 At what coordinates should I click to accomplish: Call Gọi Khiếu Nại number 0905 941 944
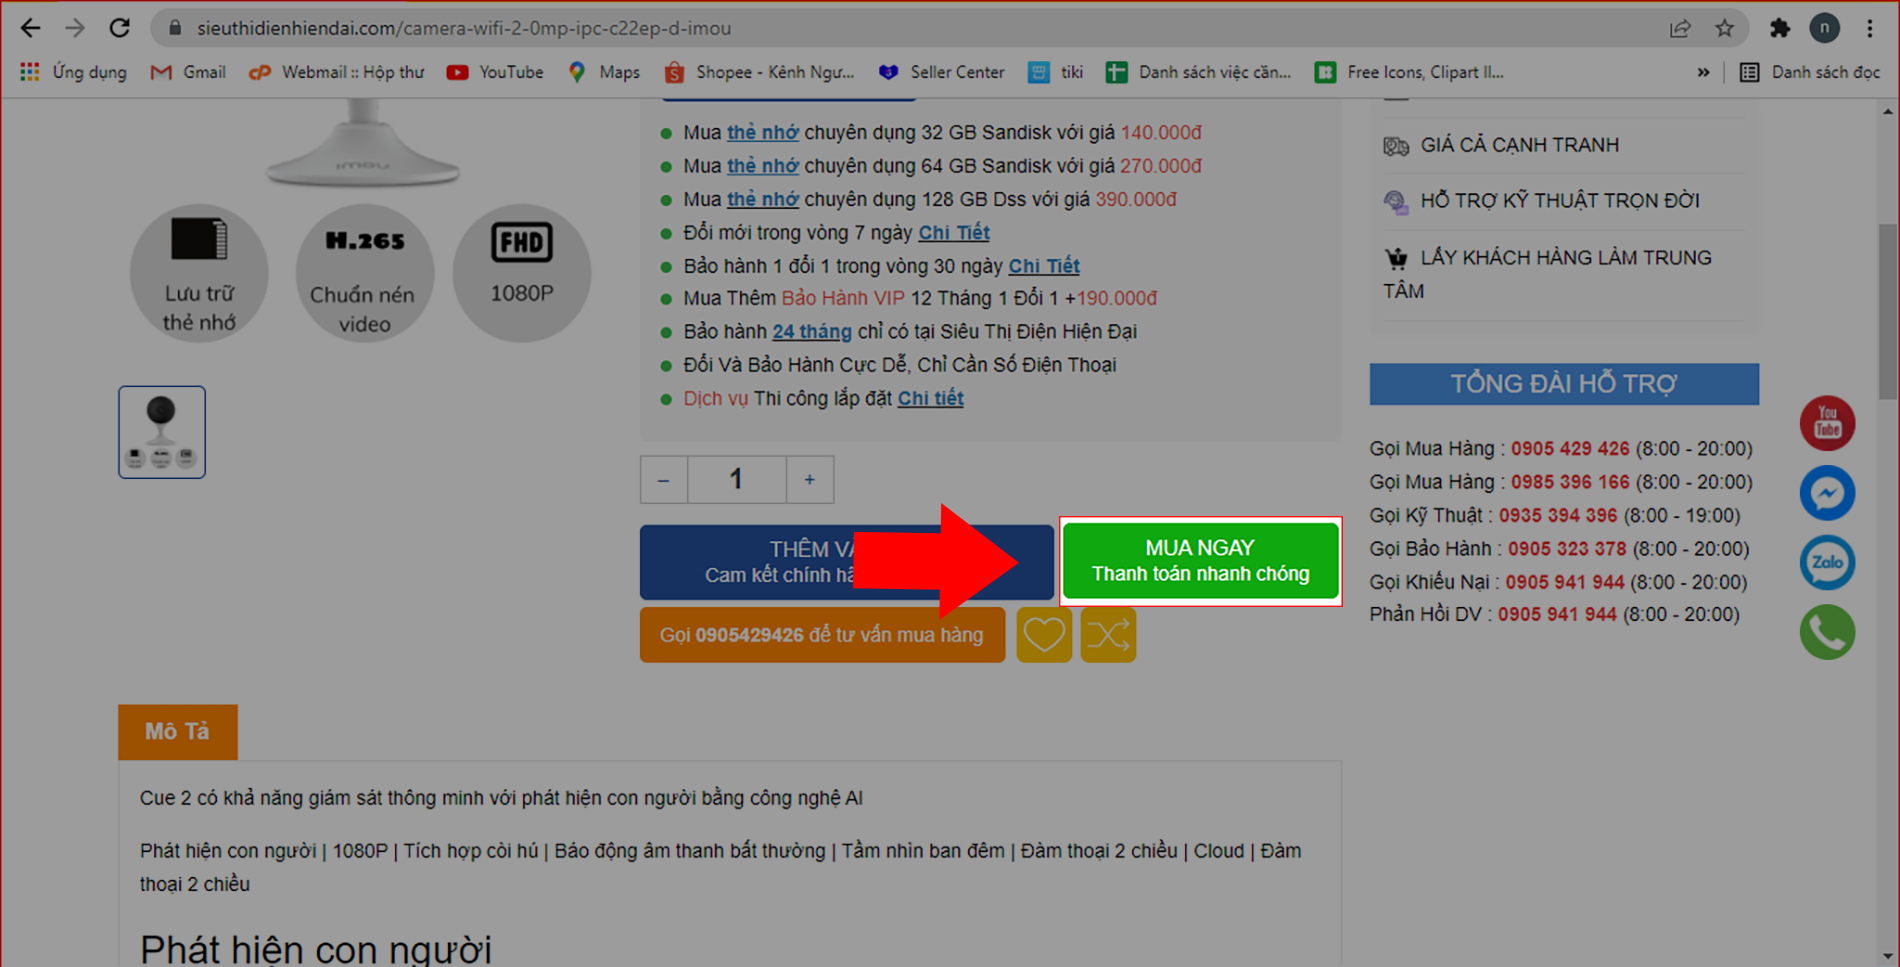point(1565,582)
